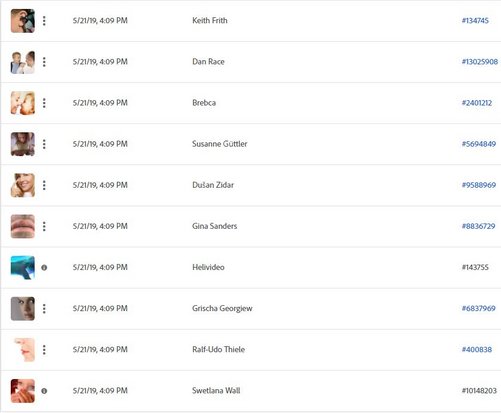
Task: Open the options menu for Gina Sanders
Action: click(x=44, y=226)
